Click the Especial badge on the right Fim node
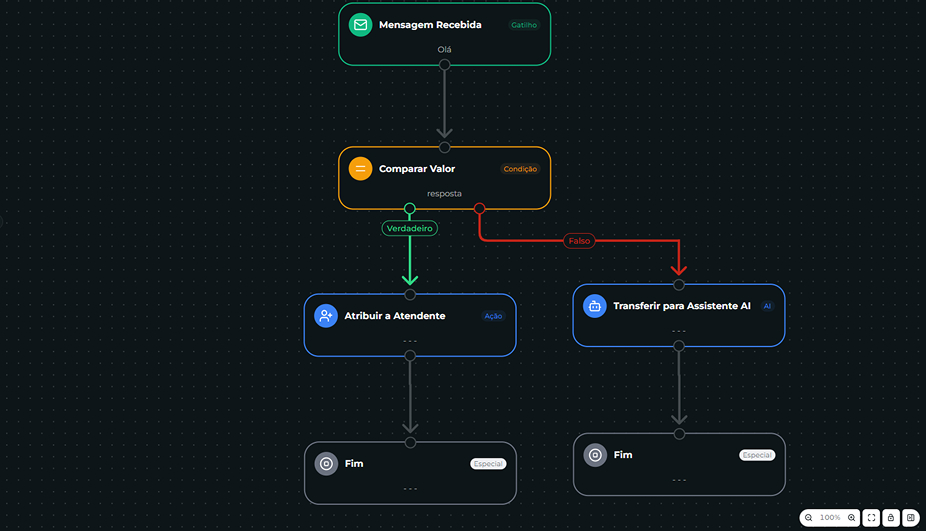926x531 pixels. [757, 455]
